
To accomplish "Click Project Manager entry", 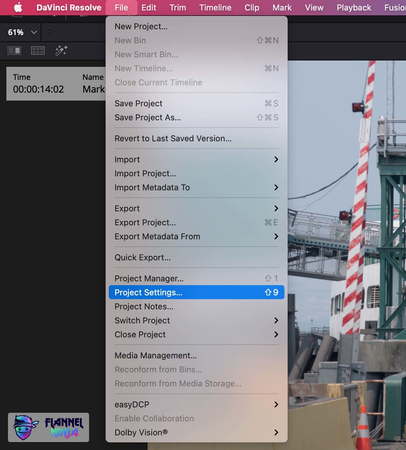I will click(x=196, y=278).
